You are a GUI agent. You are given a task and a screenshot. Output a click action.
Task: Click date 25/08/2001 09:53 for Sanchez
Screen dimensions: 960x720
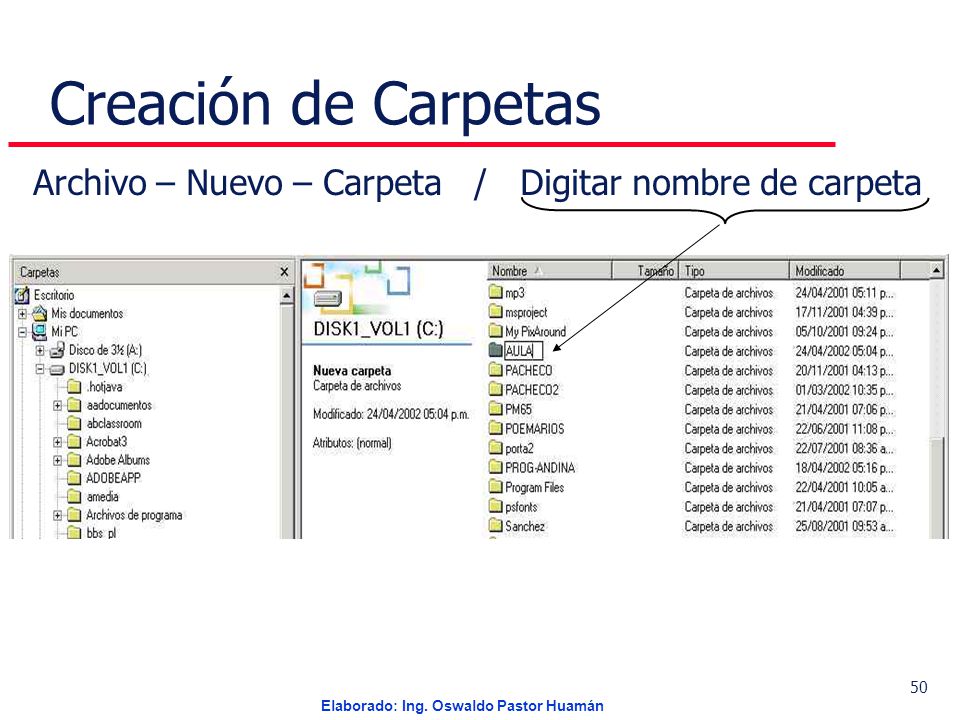tap(845, 527)
